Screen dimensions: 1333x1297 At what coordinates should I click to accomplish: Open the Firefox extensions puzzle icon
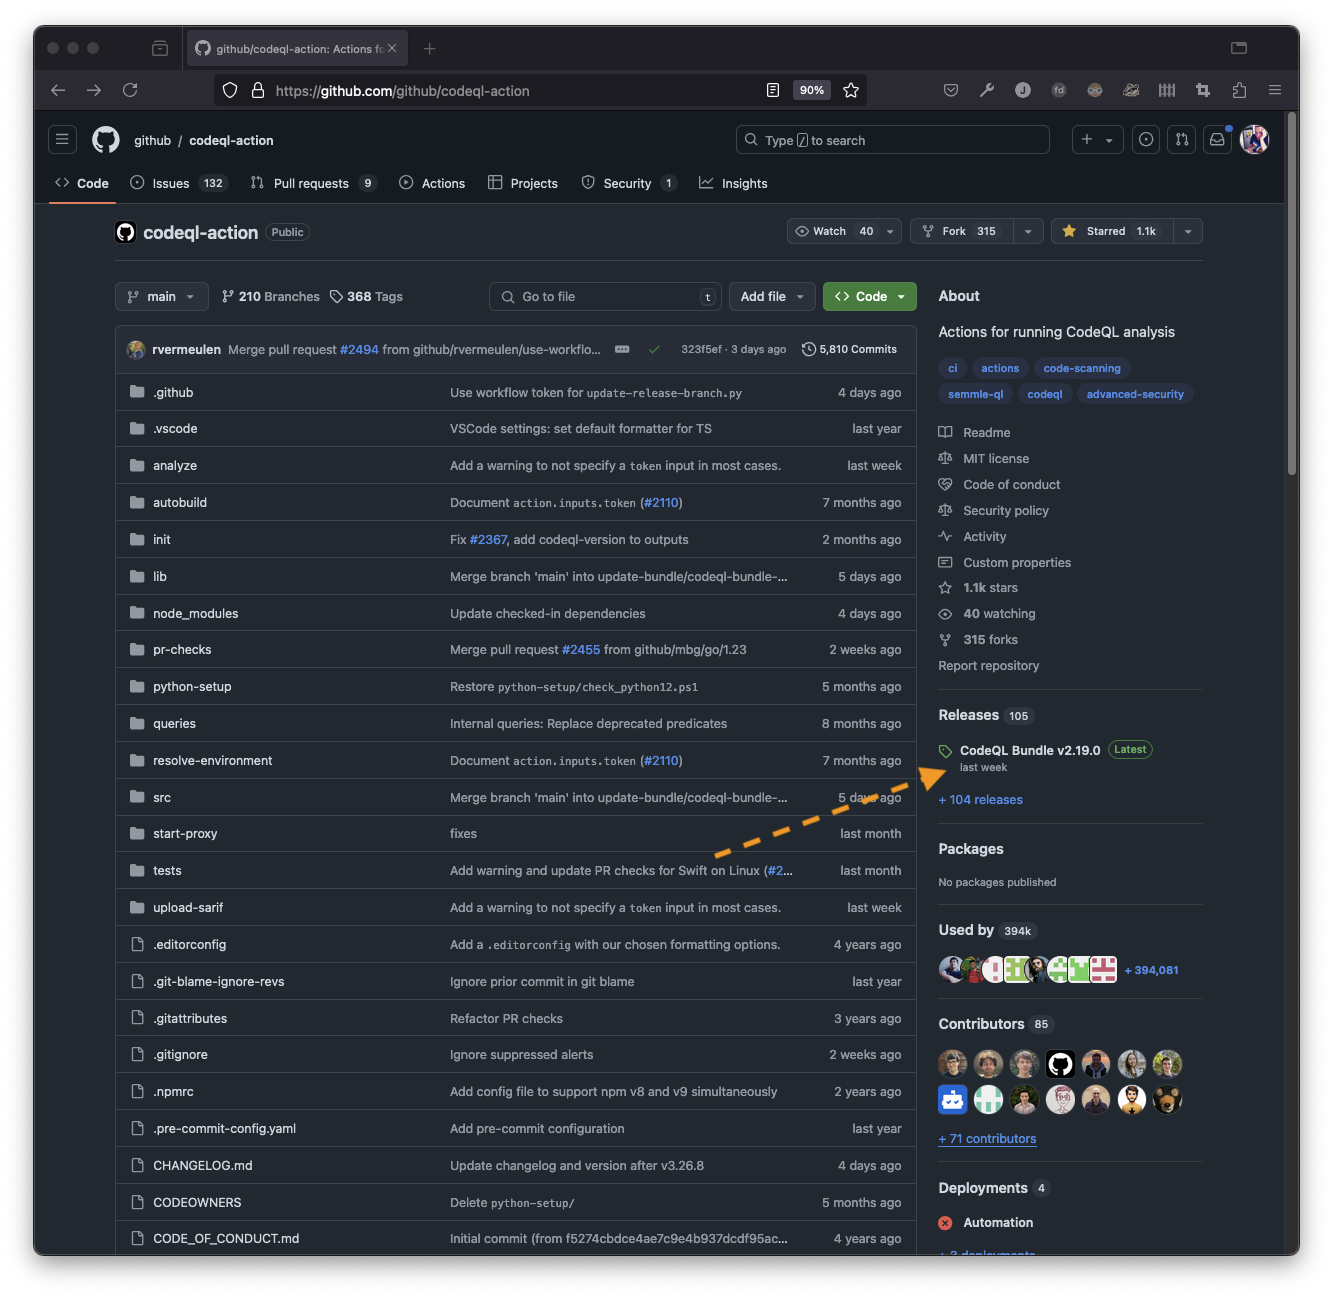pos(1239,90)
